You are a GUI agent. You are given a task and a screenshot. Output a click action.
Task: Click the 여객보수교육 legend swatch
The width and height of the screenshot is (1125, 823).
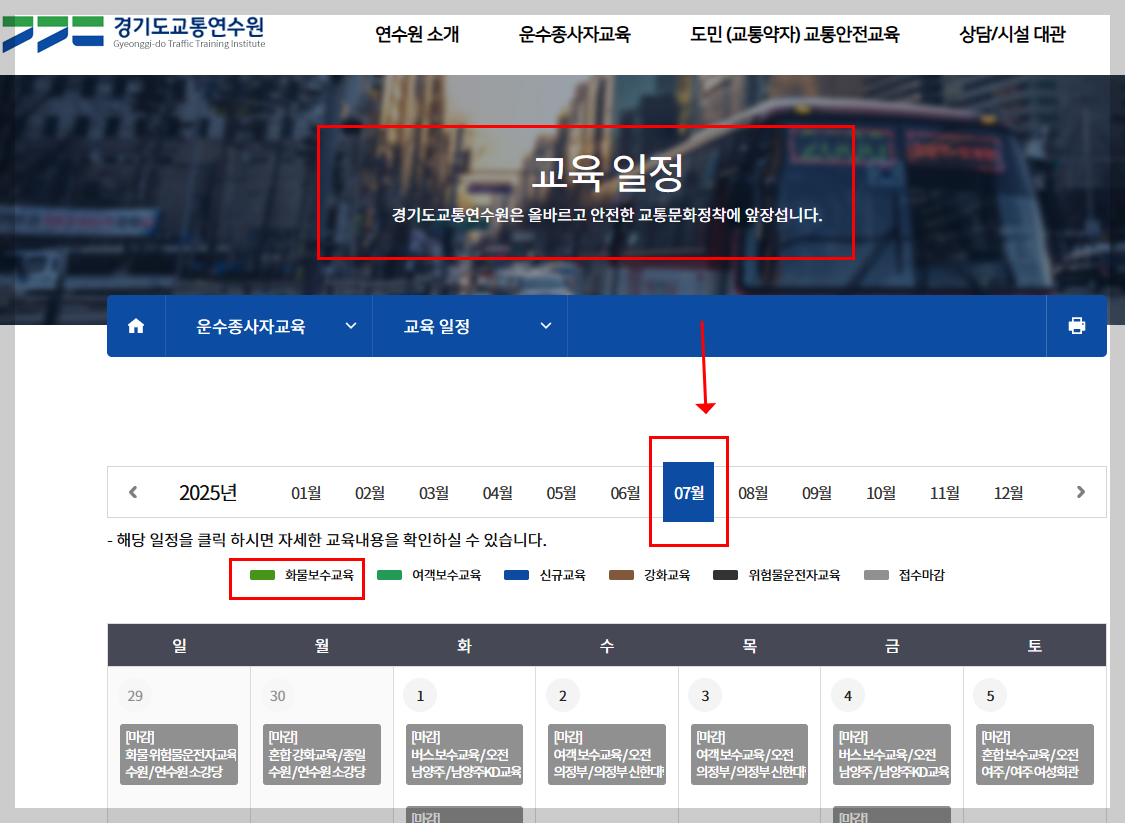(x=389, y=575)
